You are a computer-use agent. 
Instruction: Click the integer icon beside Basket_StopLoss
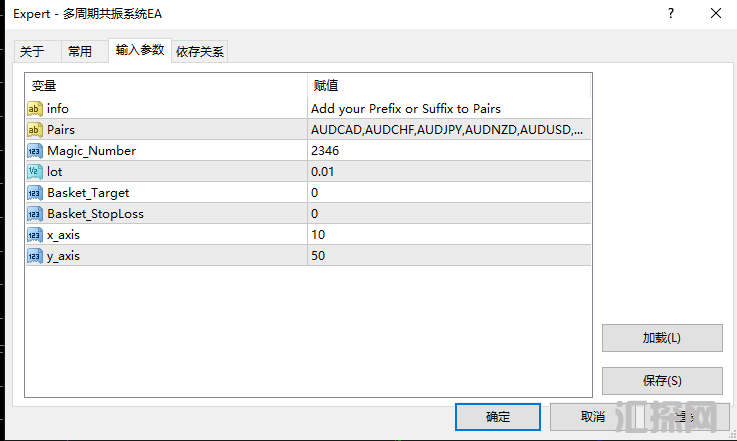coord(35,214)
